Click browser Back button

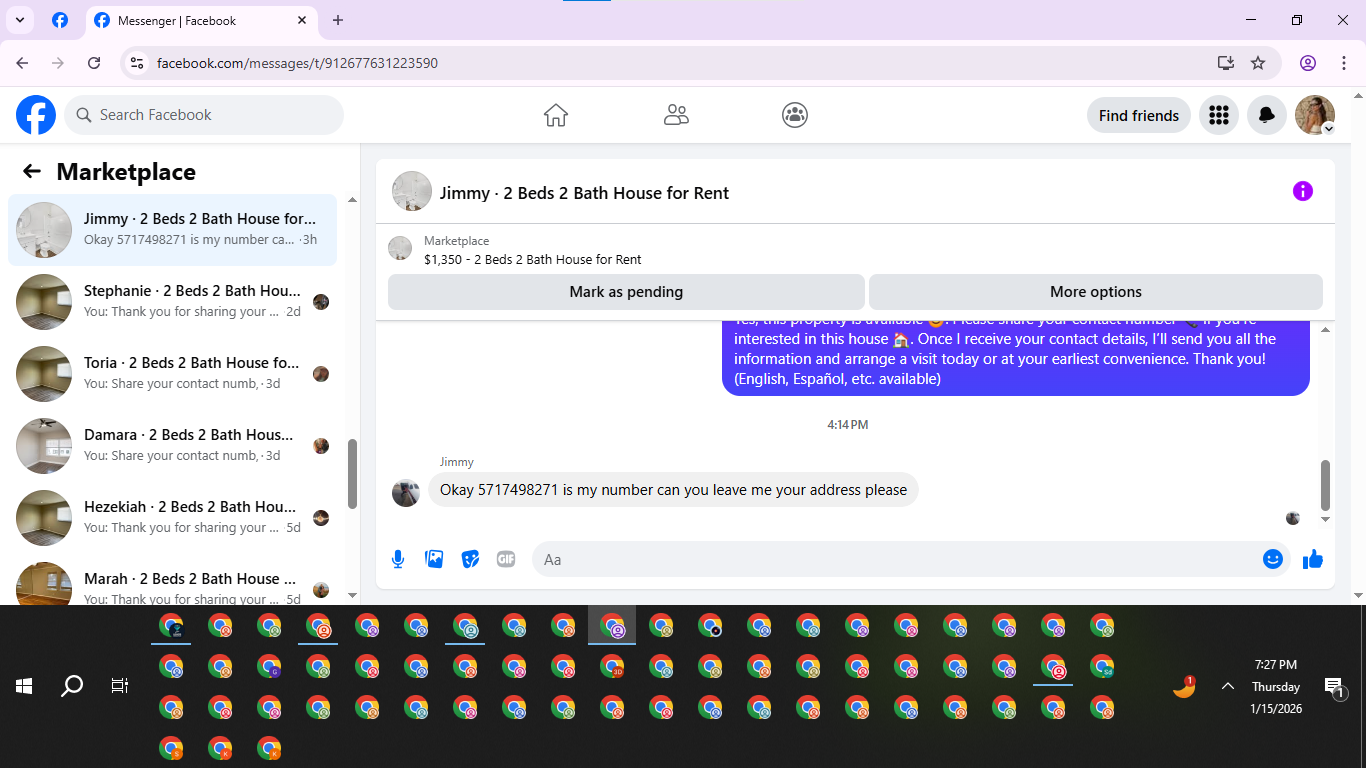click(x=22, y=63)
